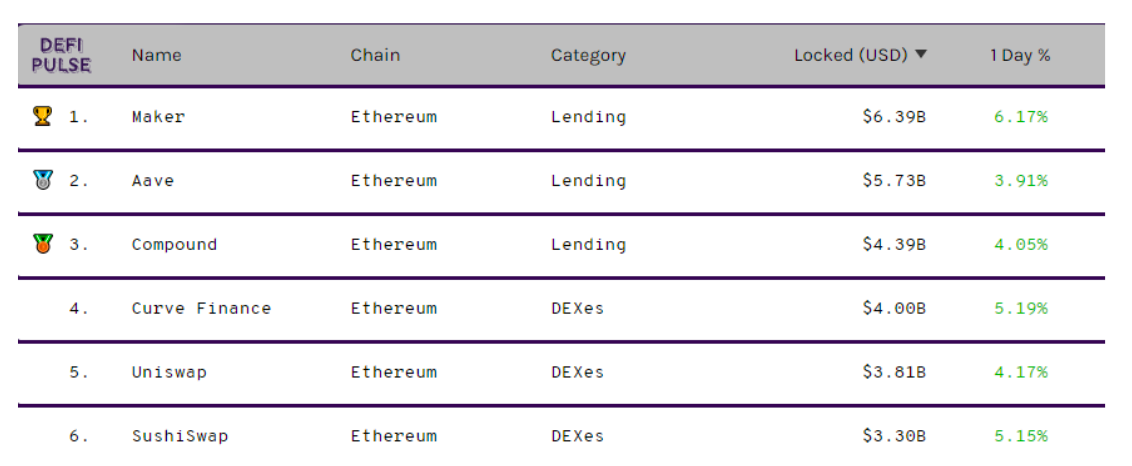Click the Name column header
Image resolution: width=1132 pixels, height=466 pixels.
[157, 55]
